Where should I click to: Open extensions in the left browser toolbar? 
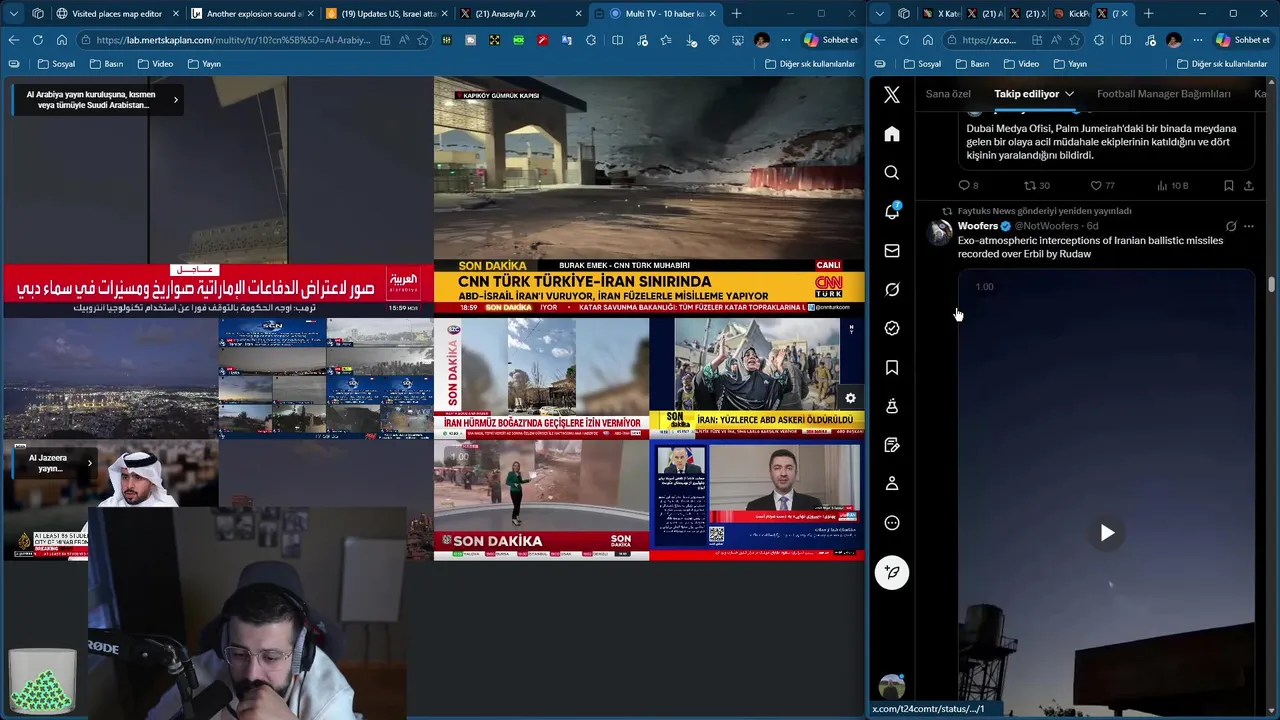click(x=591, y=40)
